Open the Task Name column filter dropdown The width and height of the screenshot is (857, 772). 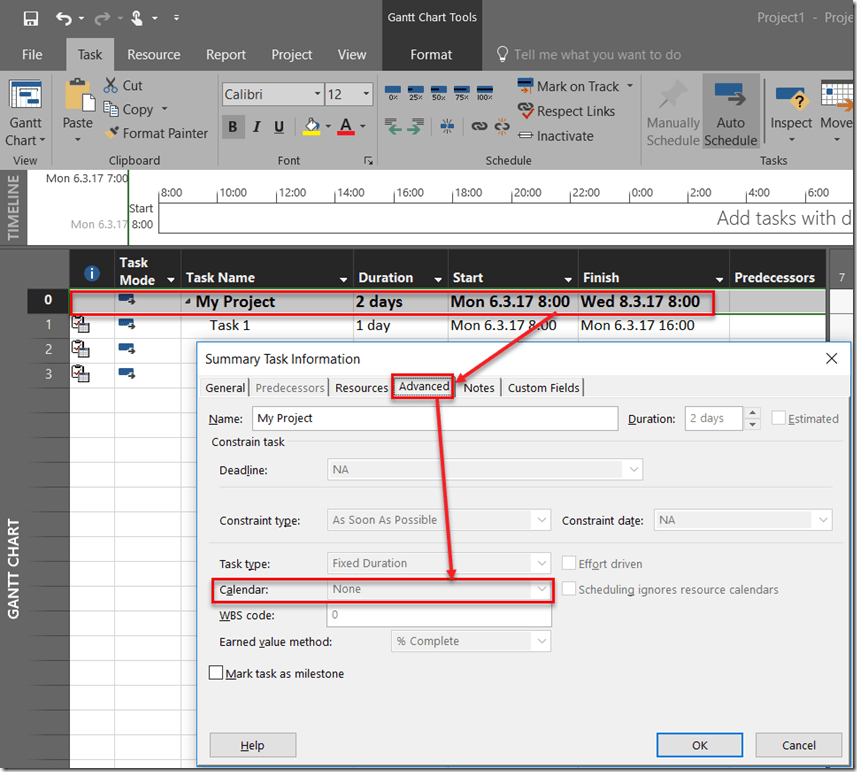[x=344, y=279]
